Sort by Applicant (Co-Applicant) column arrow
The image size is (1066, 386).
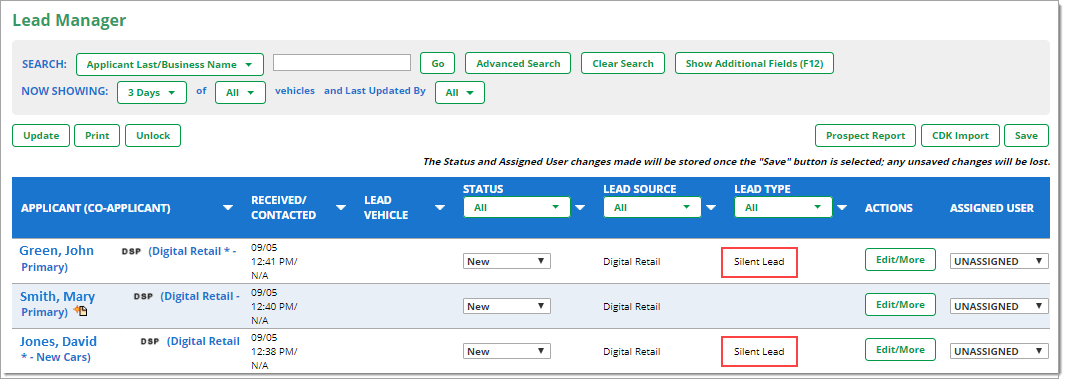click(x=228, y=208)
